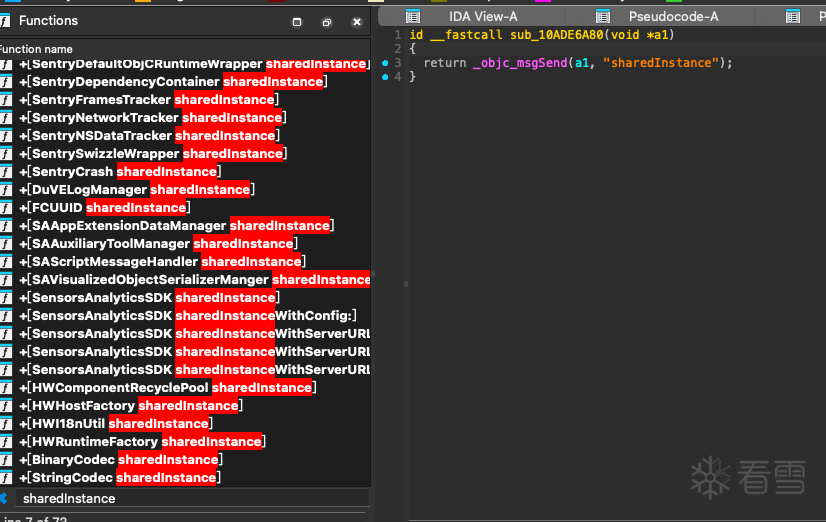Click the __fastcall keyword in pseudocode
This screenshot has width=826, height=522.
(x=466, y=35)
